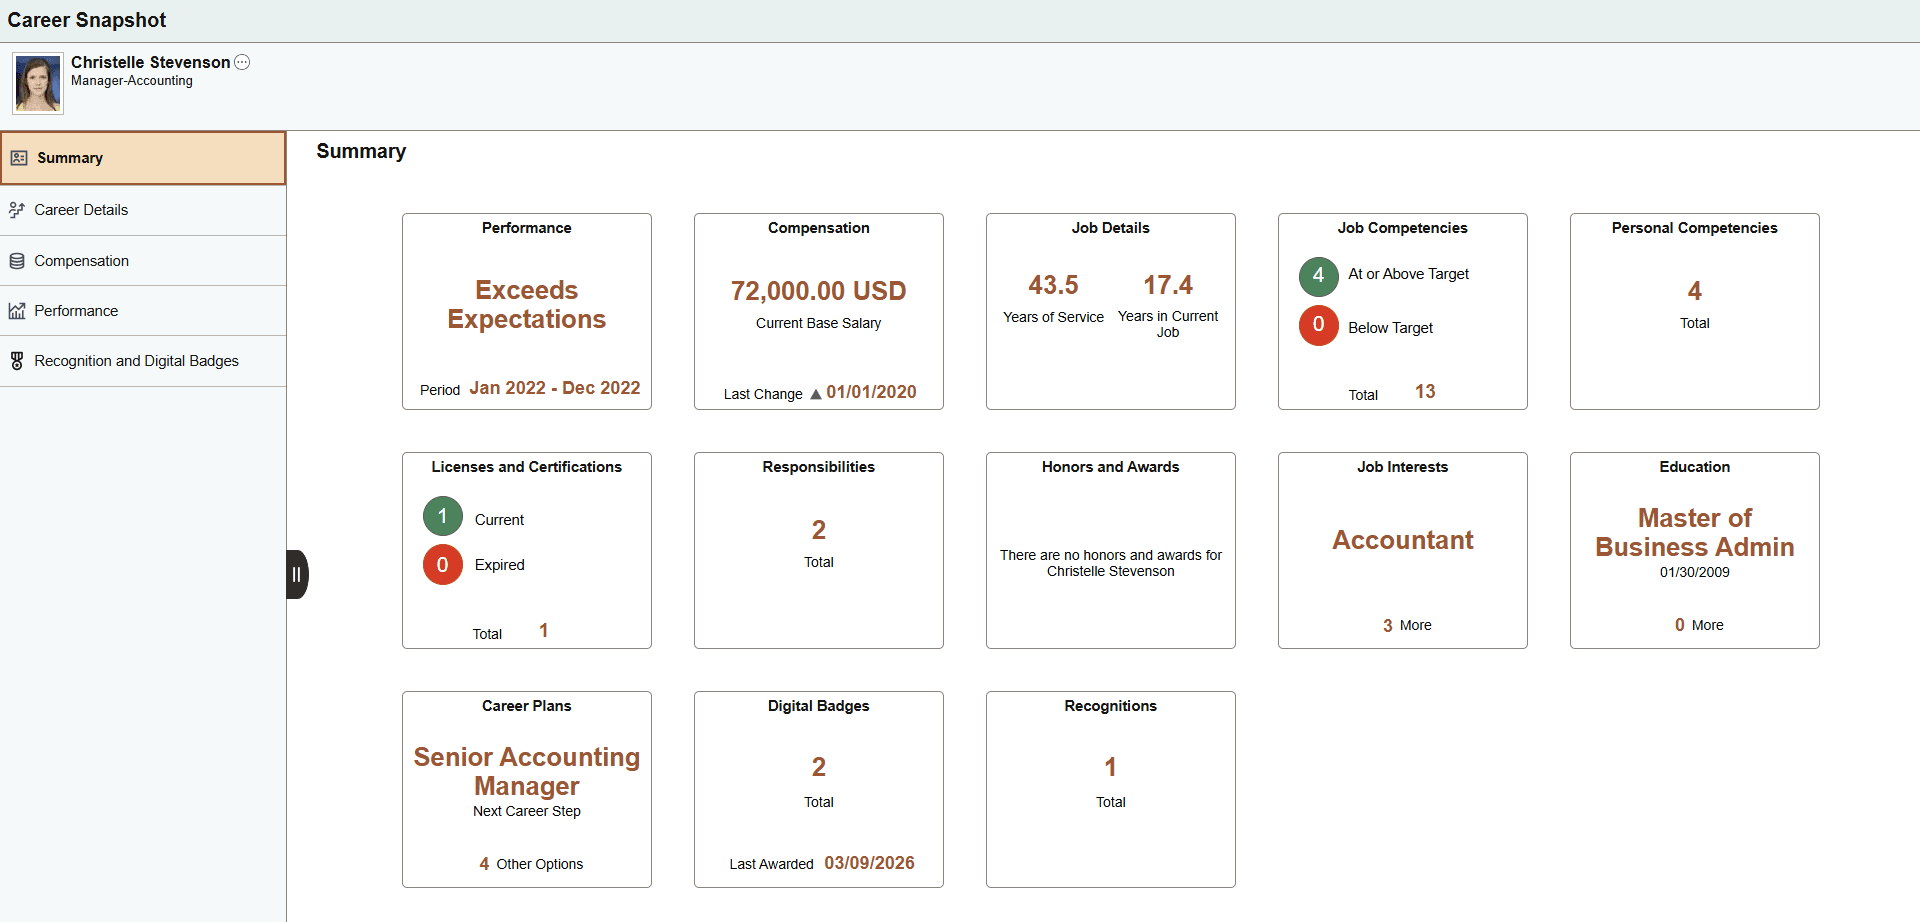Click the Christelle Stevenson name header
Image resolution: width=1920 pixels, height=922 pixels.
(x=151, y=62)
